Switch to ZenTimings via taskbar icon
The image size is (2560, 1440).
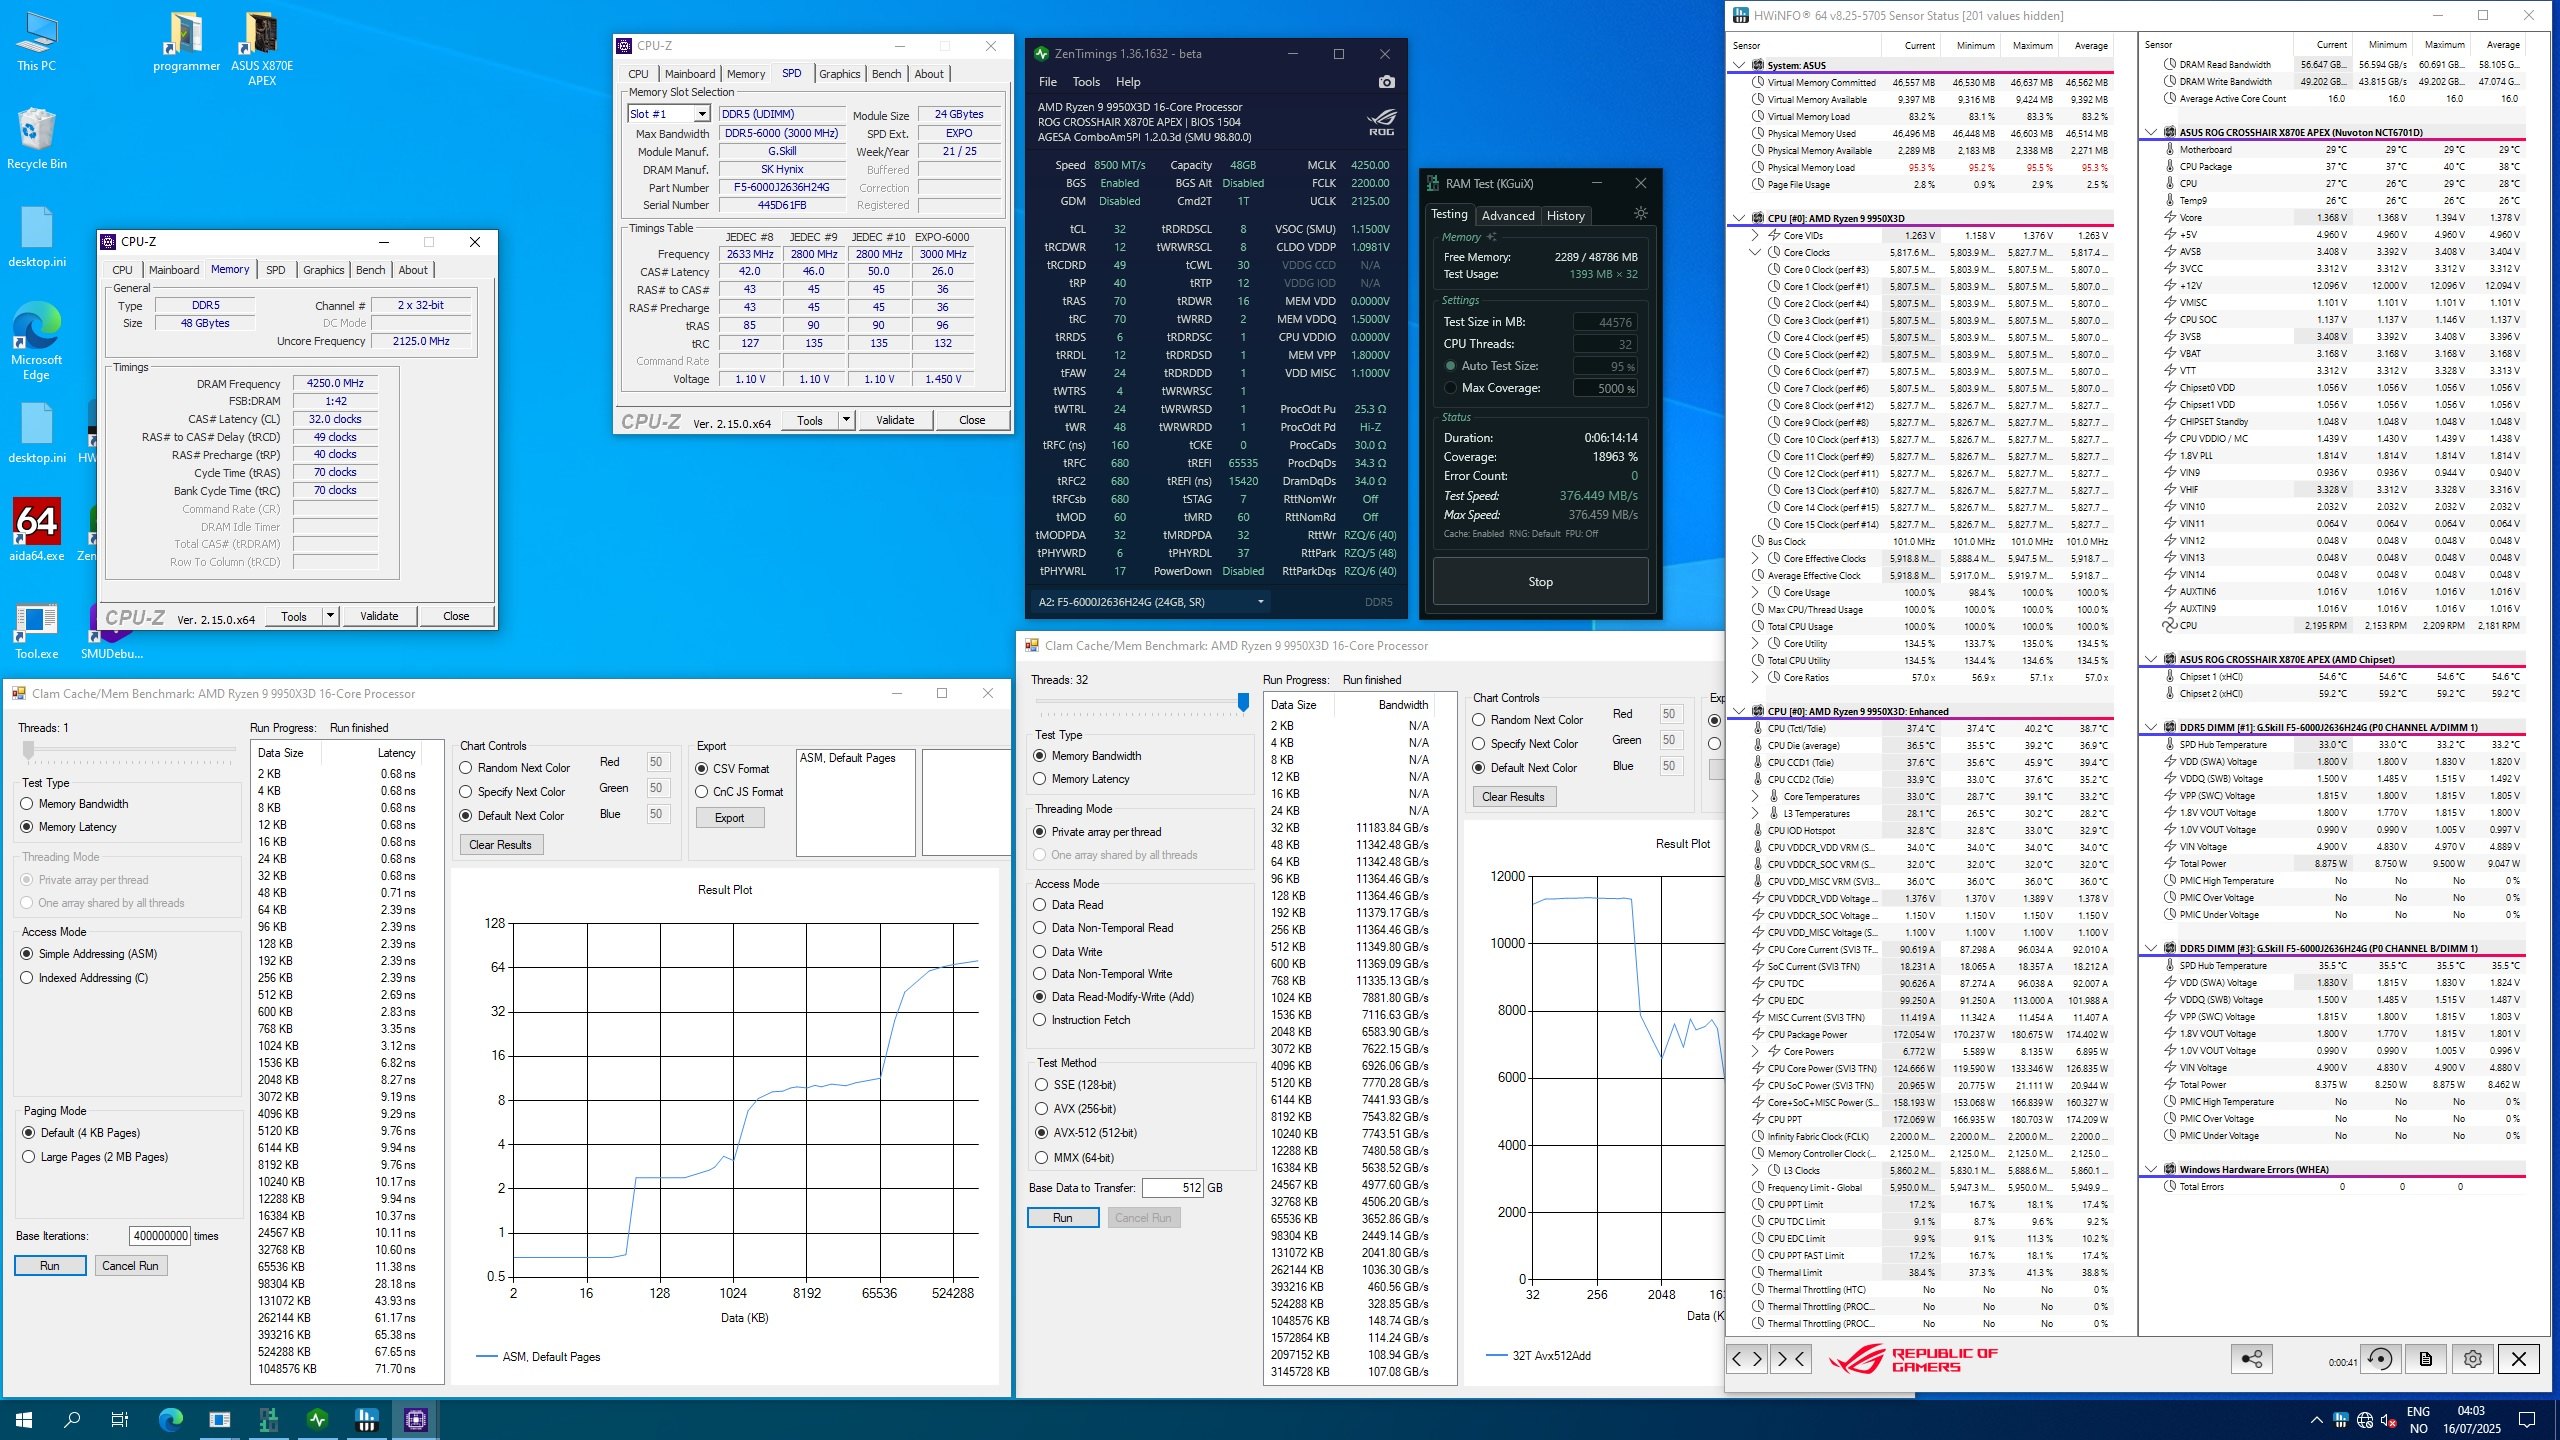[318, 1419]
